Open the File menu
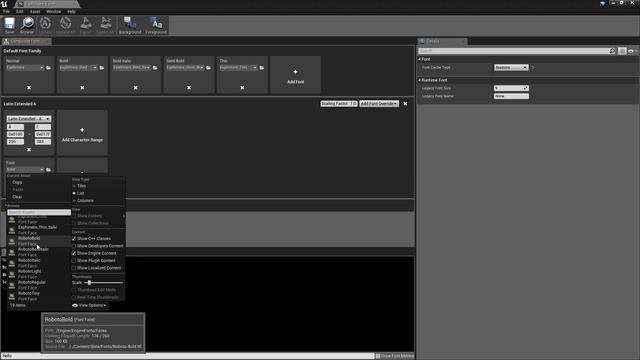Screen dimensions: 640x360 point(7,11)
